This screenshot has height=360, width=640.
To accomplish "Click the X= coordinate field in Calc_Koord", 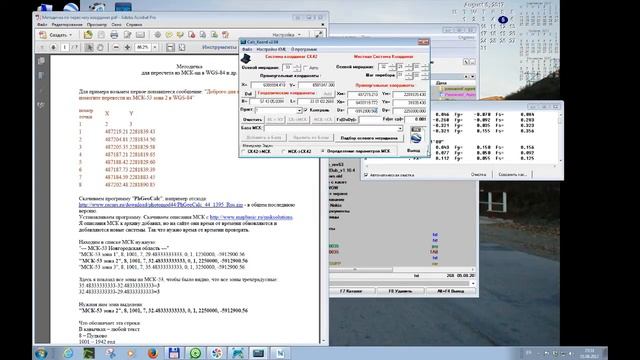I will tap(269, 85).
